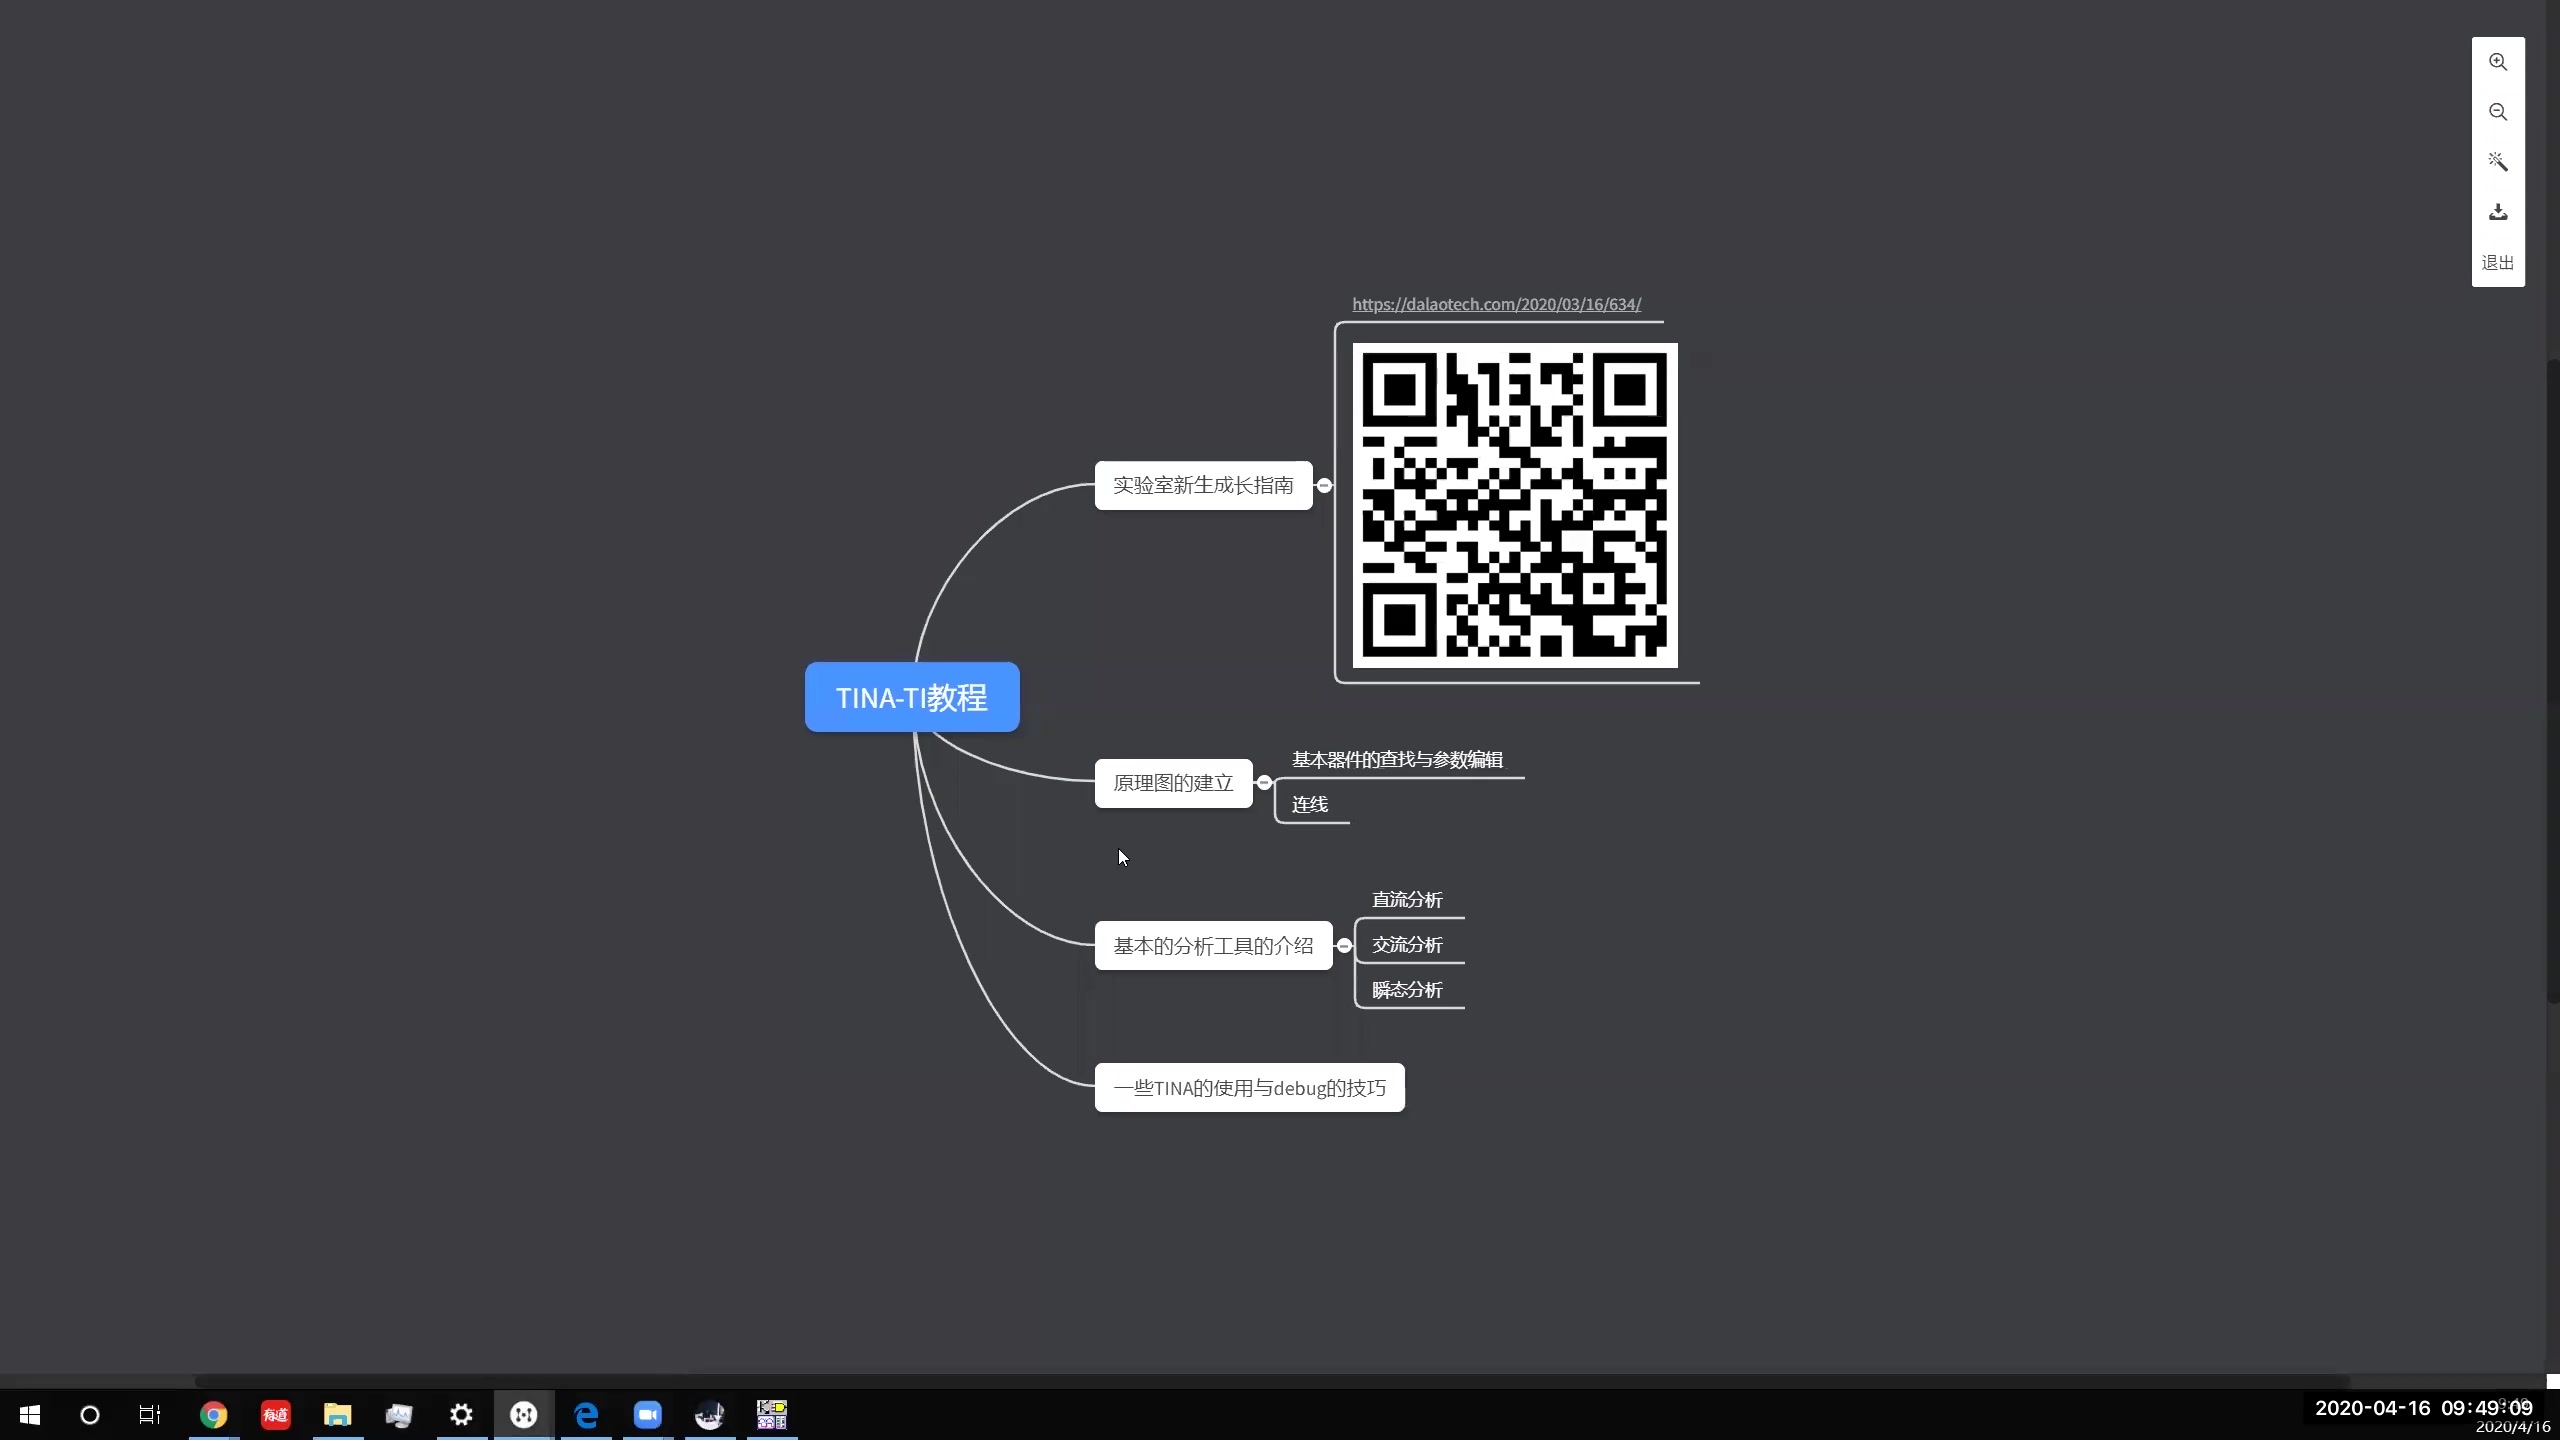This screenshot has width=2560, height=1440.
Task: Select the 基本的分析工具的介绍 node
Action: tap(1213, 946)
